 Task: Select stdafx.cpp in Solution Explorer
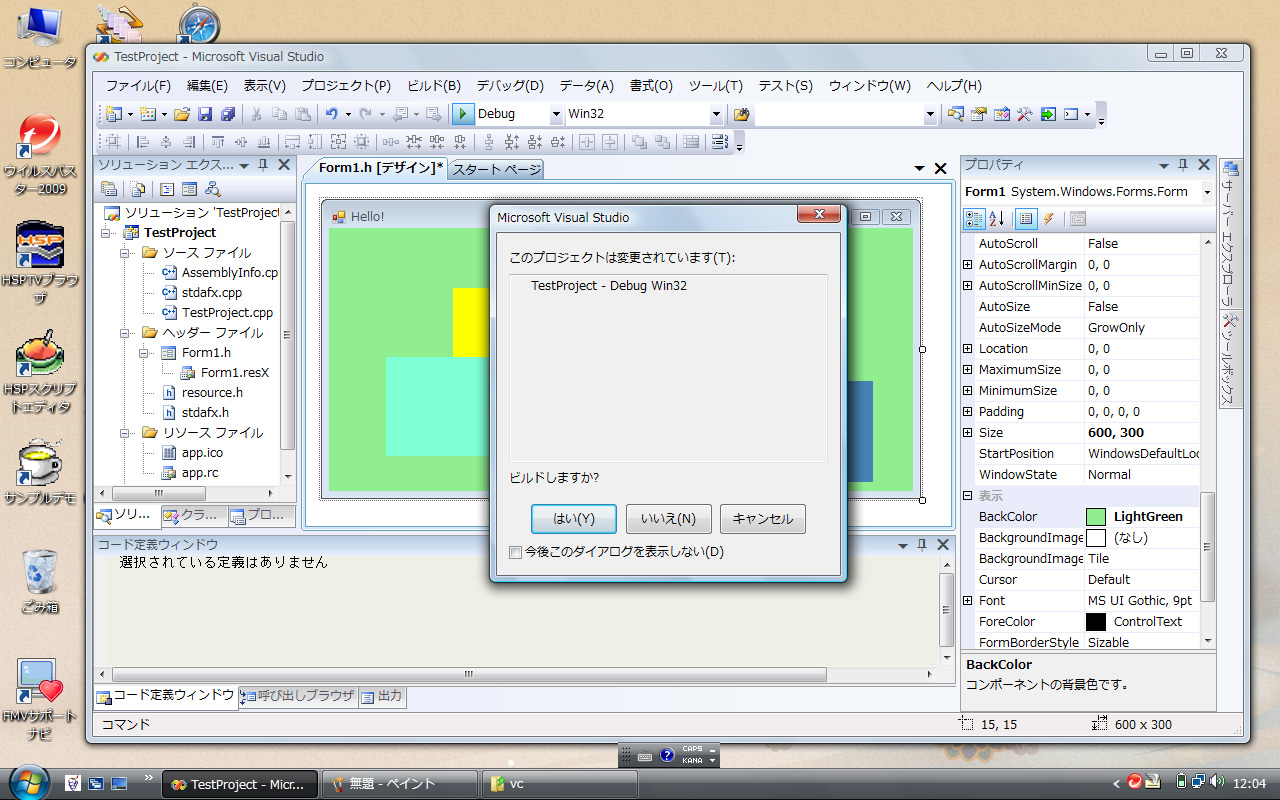point(211,293)
